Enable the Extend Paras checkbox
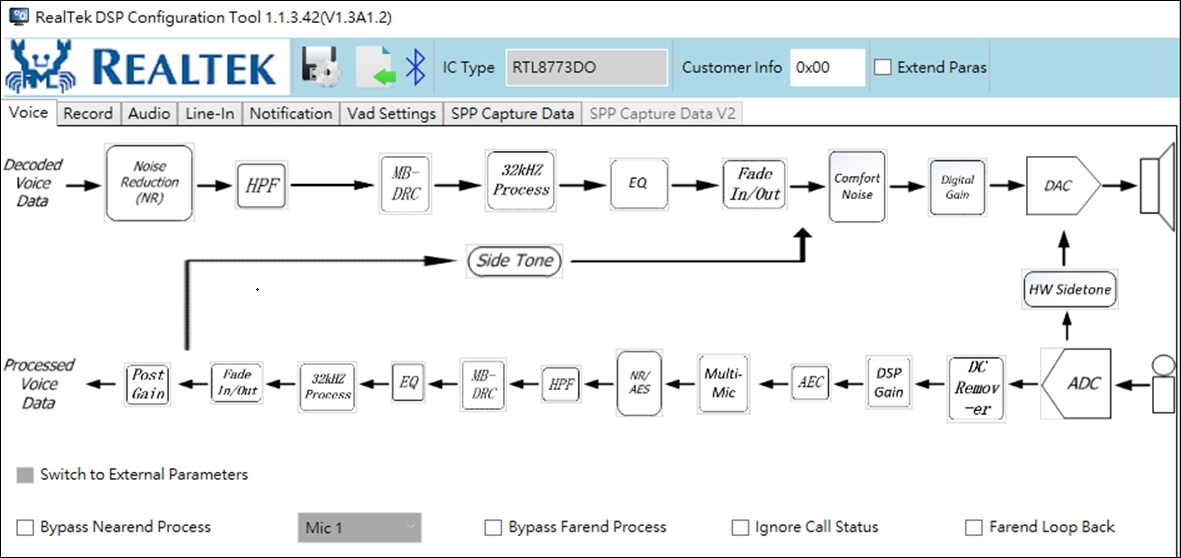Viewport: 1181px width, 558px height. (882, 67)
